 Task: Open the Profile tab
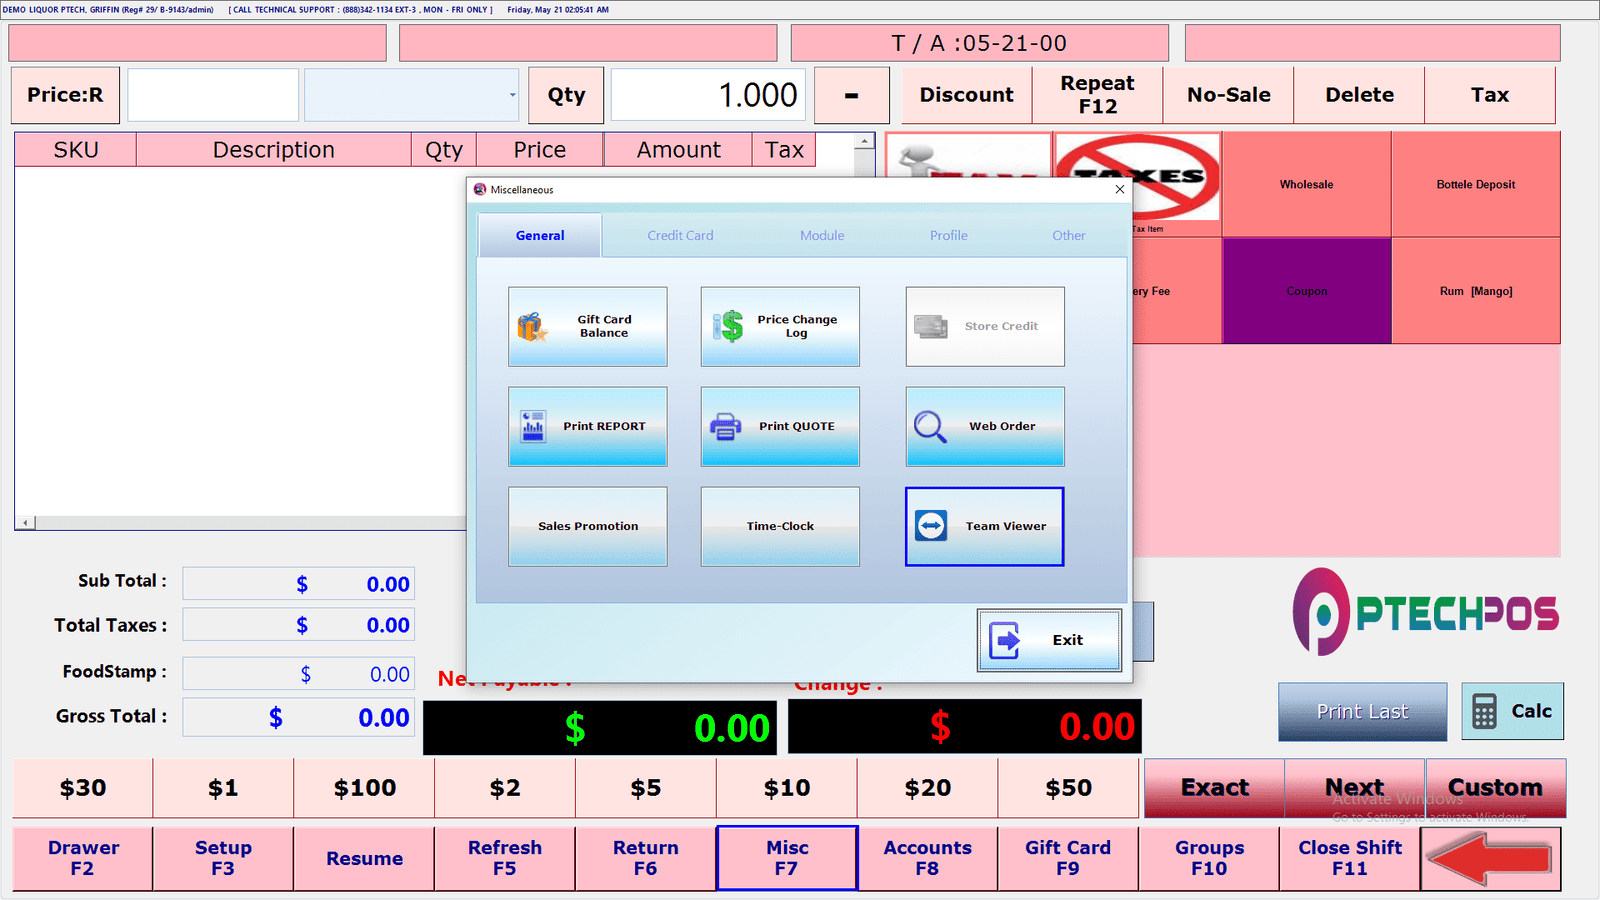click(949, 236)
